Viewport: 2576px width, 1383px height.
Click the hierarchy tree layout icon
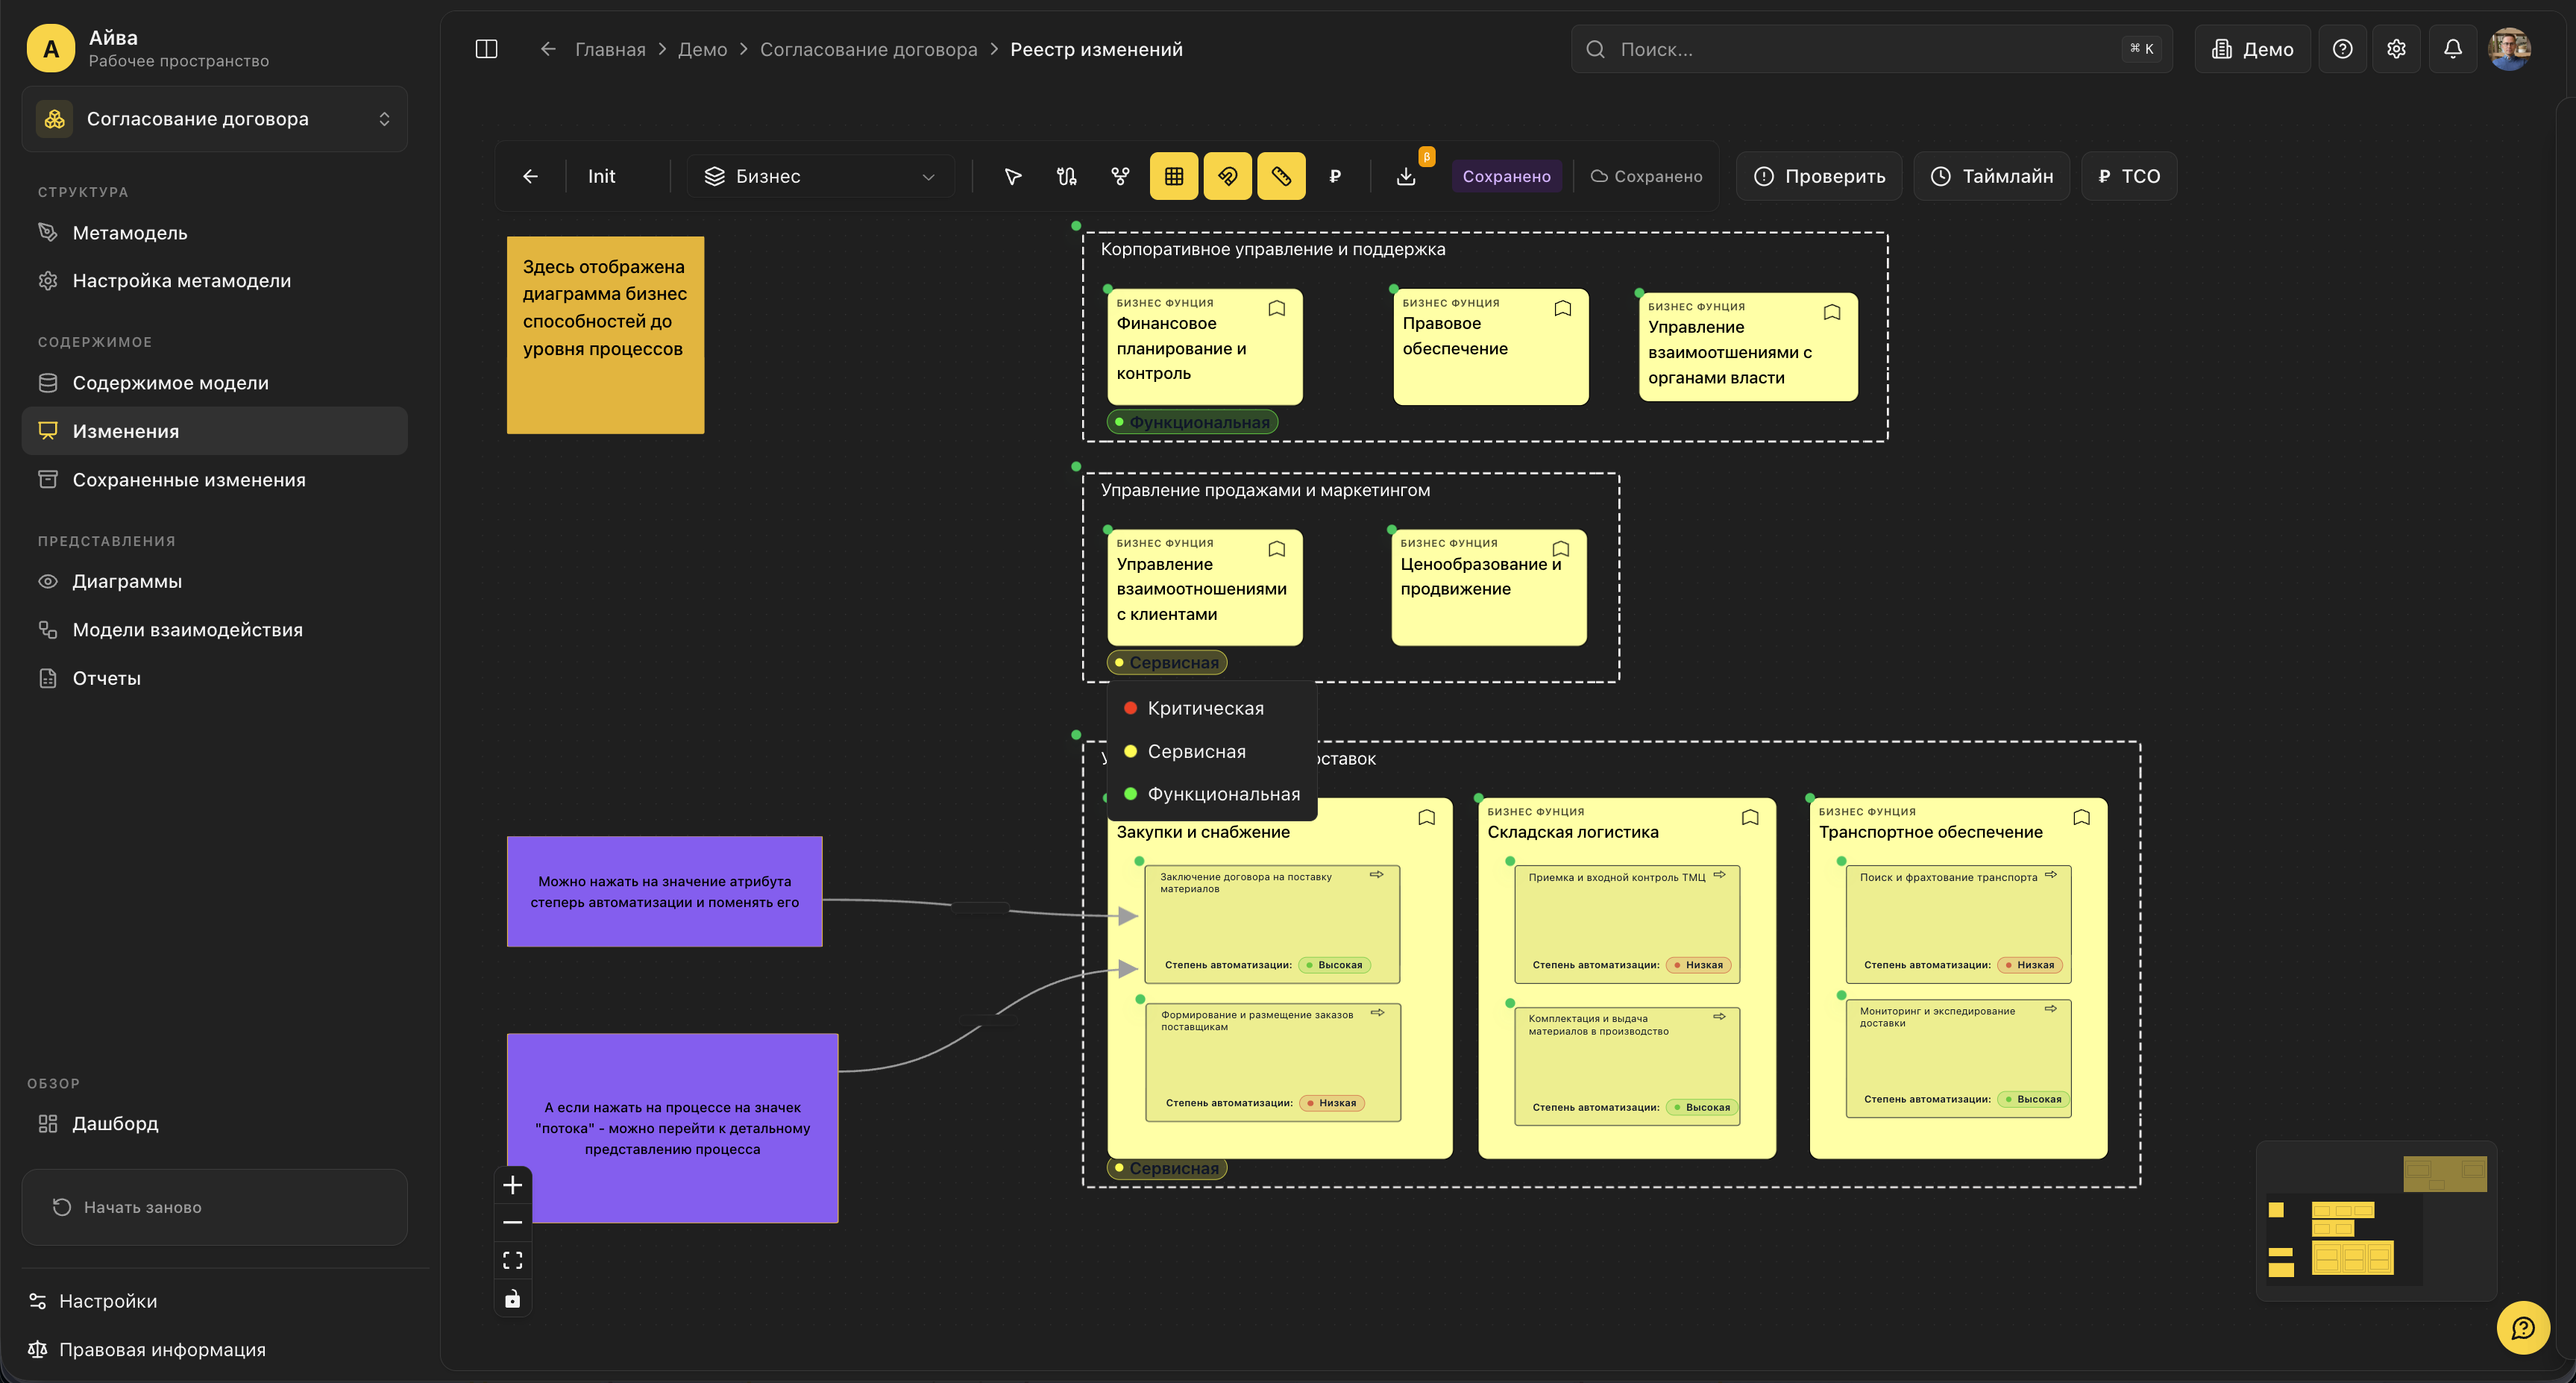[x=1120, y=176]
